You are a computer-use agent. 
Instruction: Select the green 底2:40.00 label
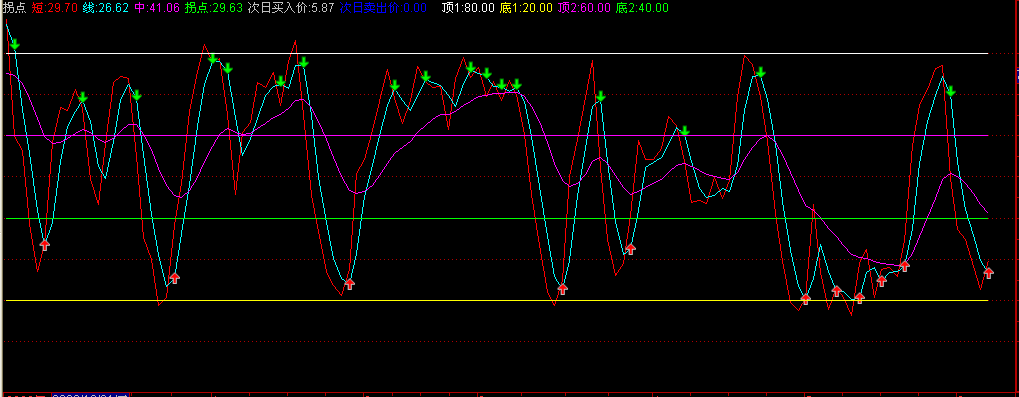point(641,8)
